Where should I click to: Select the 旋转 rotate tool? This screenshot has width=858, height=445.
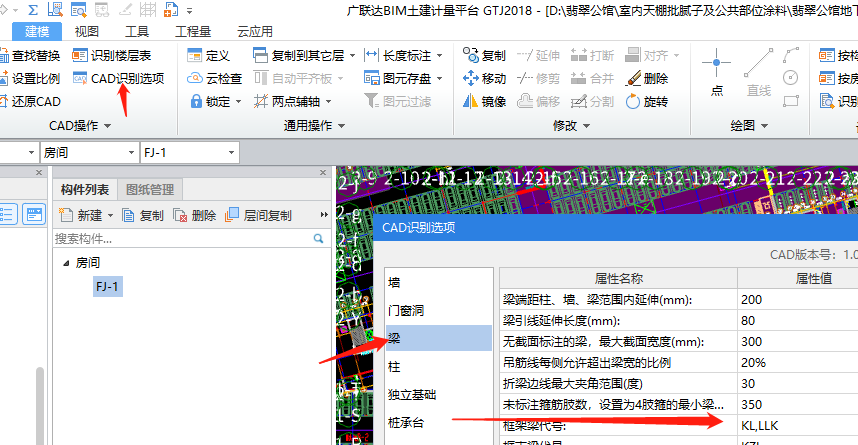(x=647, y=101)
